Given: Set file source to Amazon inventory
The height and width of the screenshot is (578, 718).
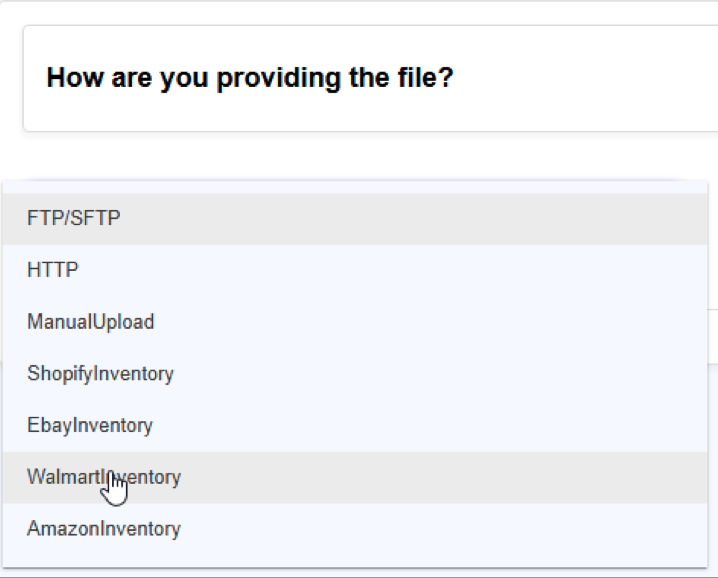Looking at the screenshot, I should (x=355, y=529).
